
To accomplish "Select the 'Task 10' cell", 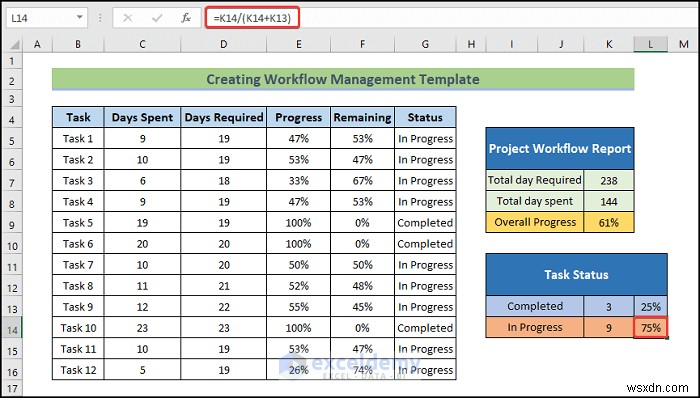I will pos(78,328).
